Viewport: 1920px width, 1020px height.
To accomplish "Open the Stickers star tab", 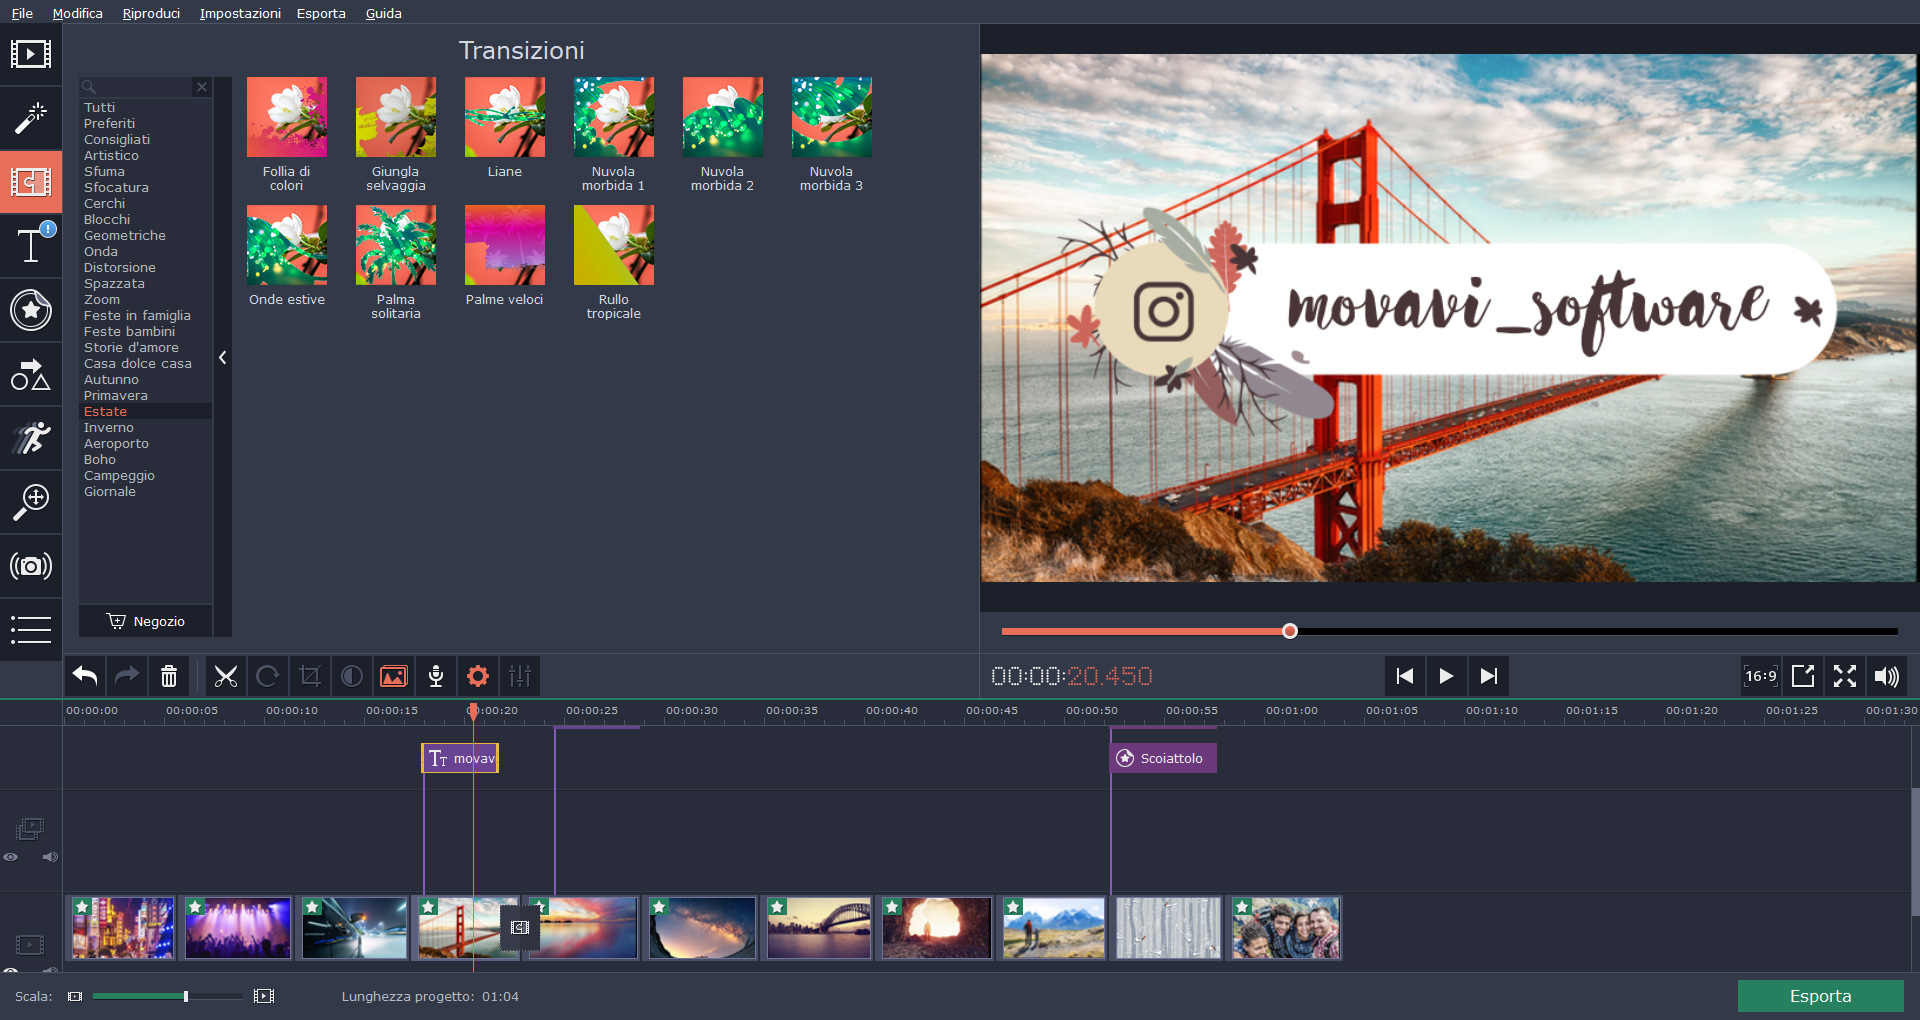I will 30,310.
